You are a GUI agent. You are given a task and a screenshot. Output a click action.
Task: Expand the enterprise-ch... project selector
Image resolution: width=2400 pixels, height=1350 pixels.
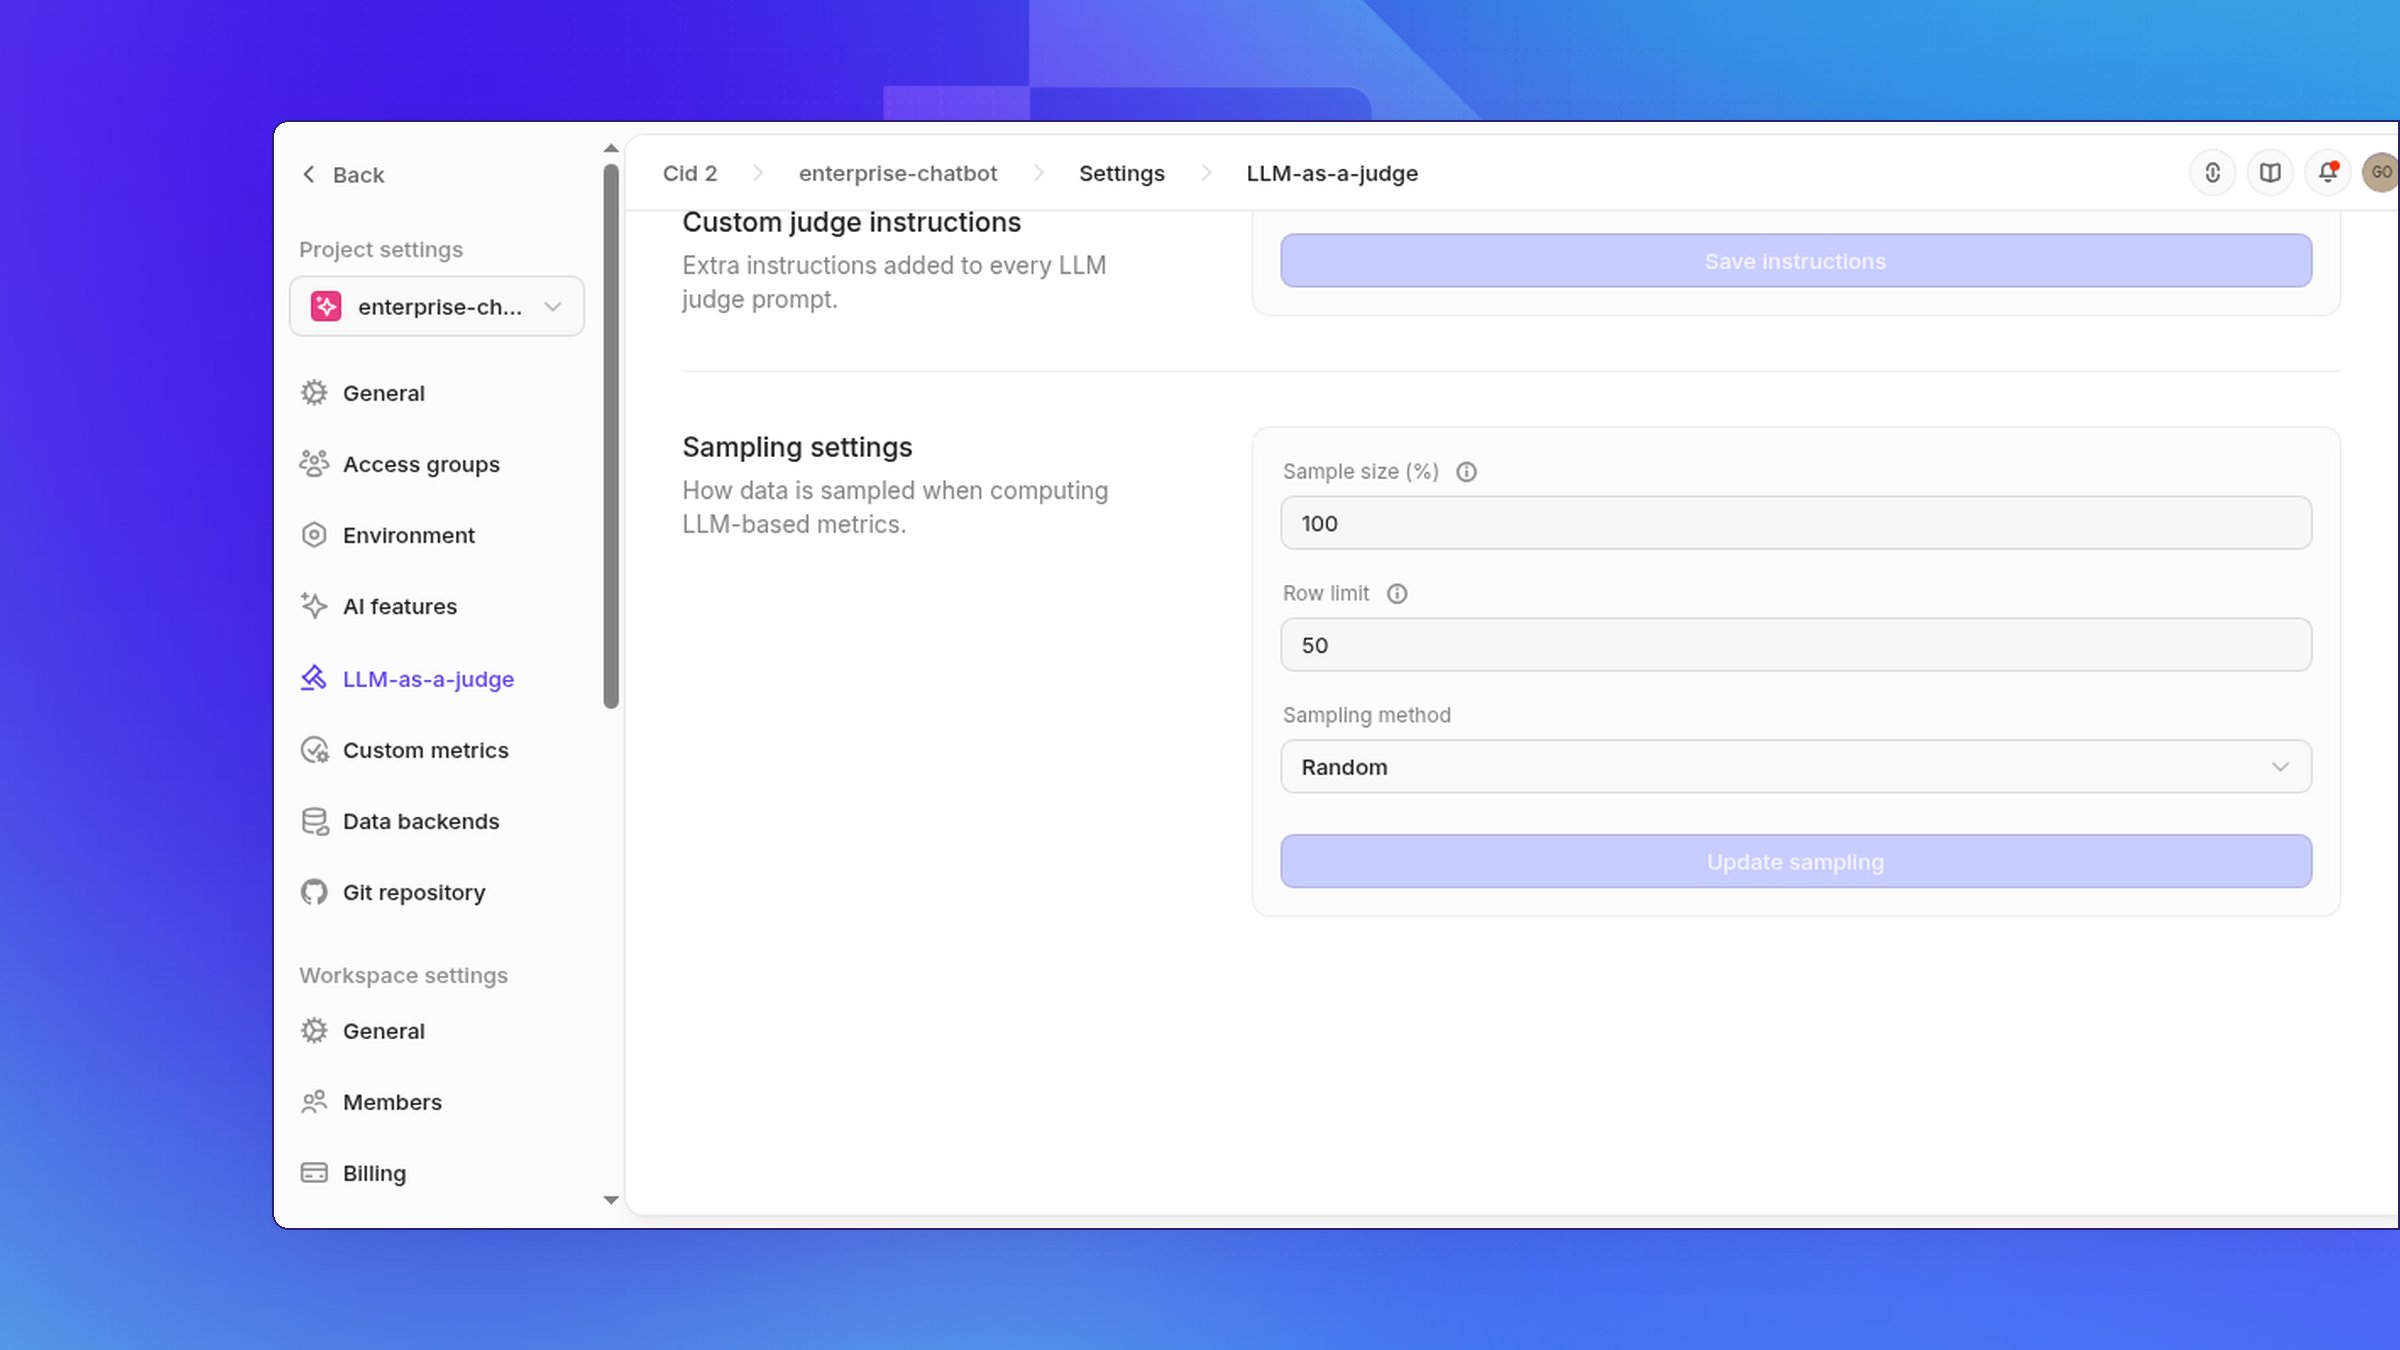click(x=437, y=306)
